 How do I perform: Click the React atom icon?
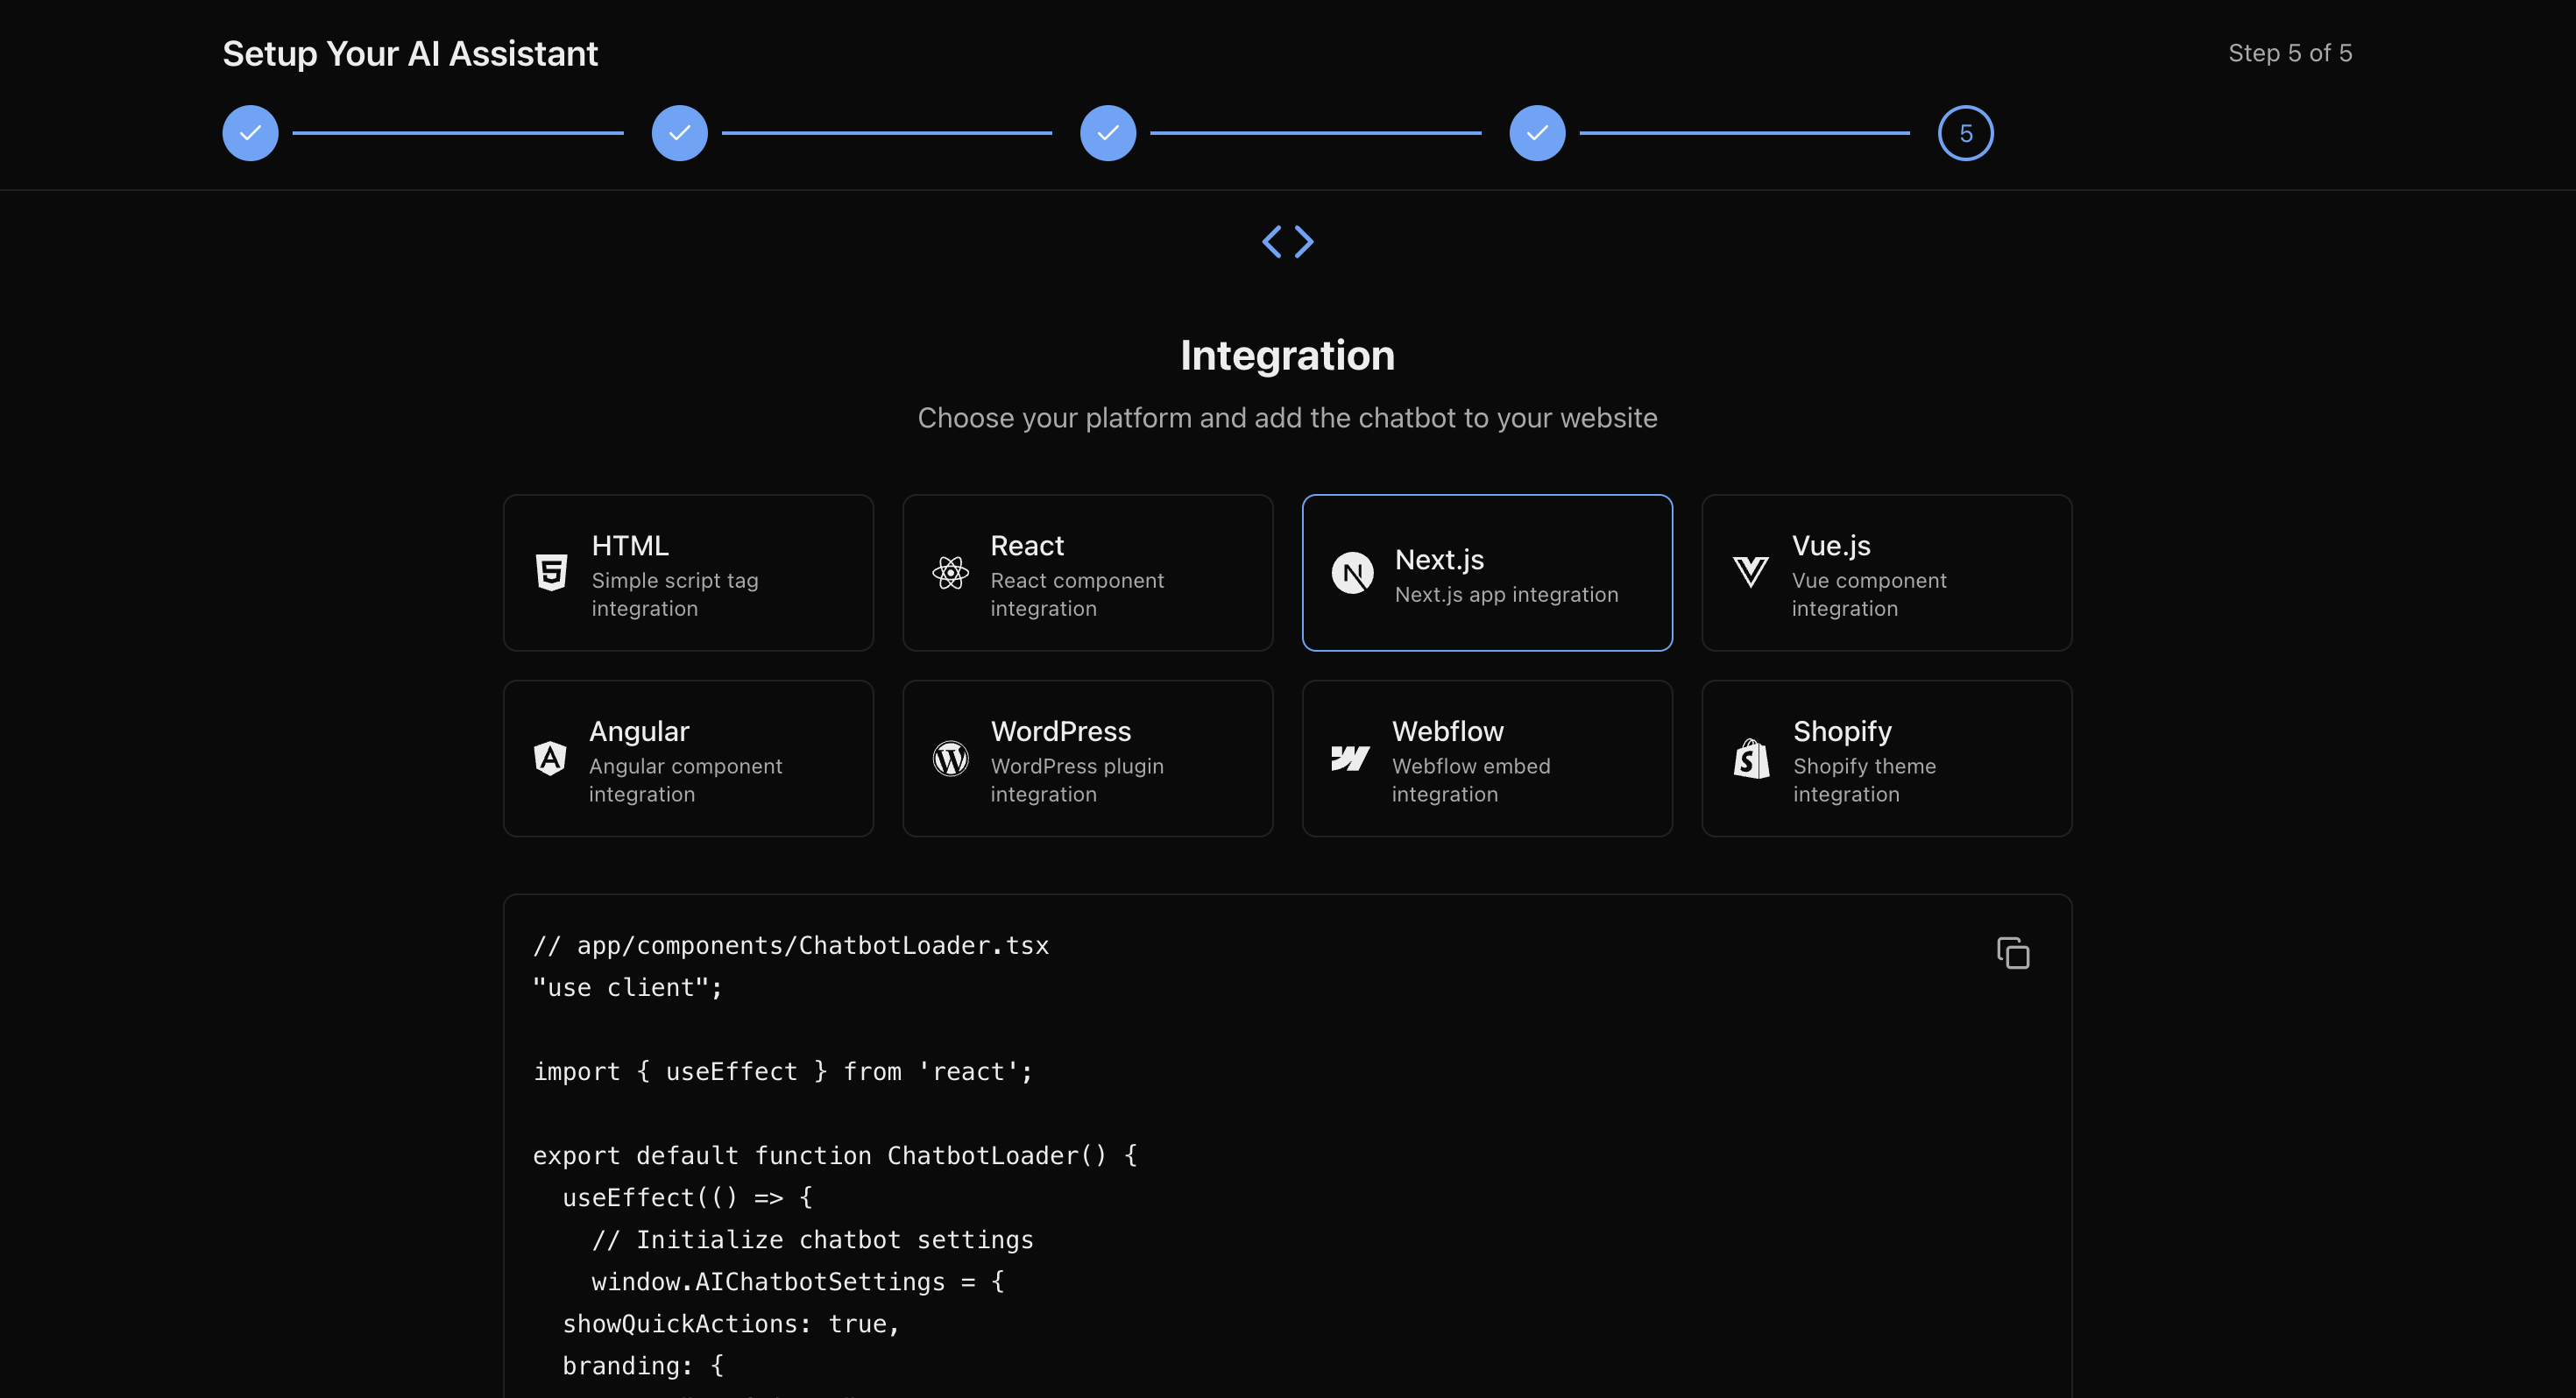(x=950, y=573)
